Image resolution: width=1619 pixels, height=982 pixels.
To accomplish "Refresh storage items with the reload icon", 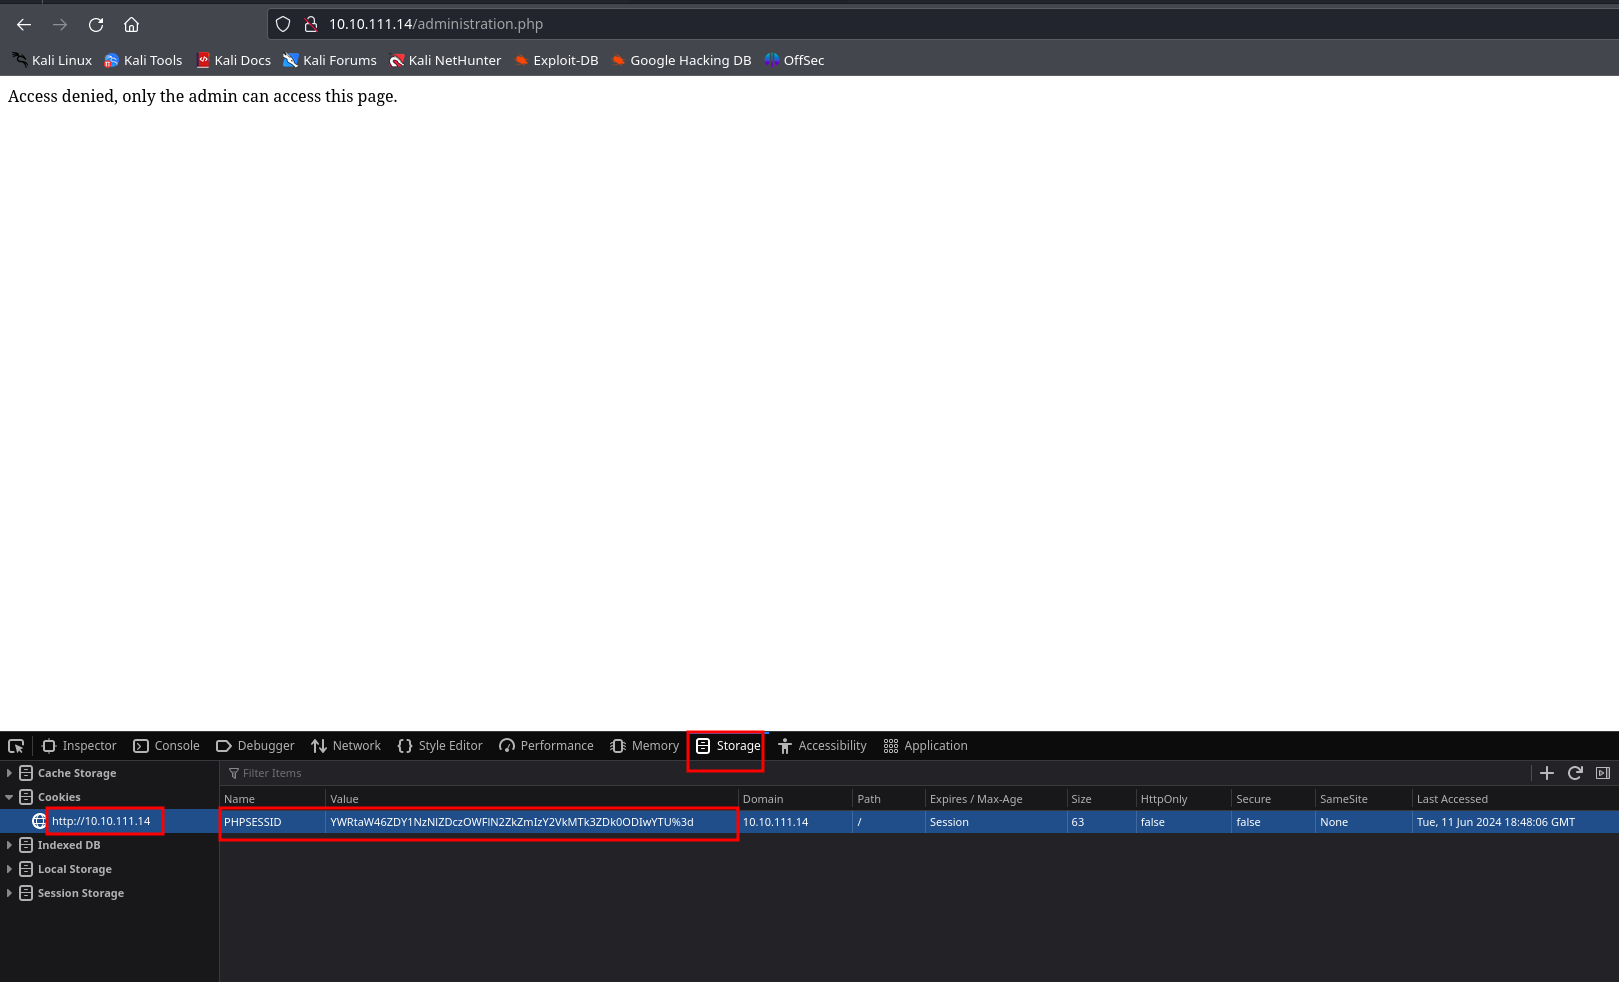I will click(x=1575, y=772).
